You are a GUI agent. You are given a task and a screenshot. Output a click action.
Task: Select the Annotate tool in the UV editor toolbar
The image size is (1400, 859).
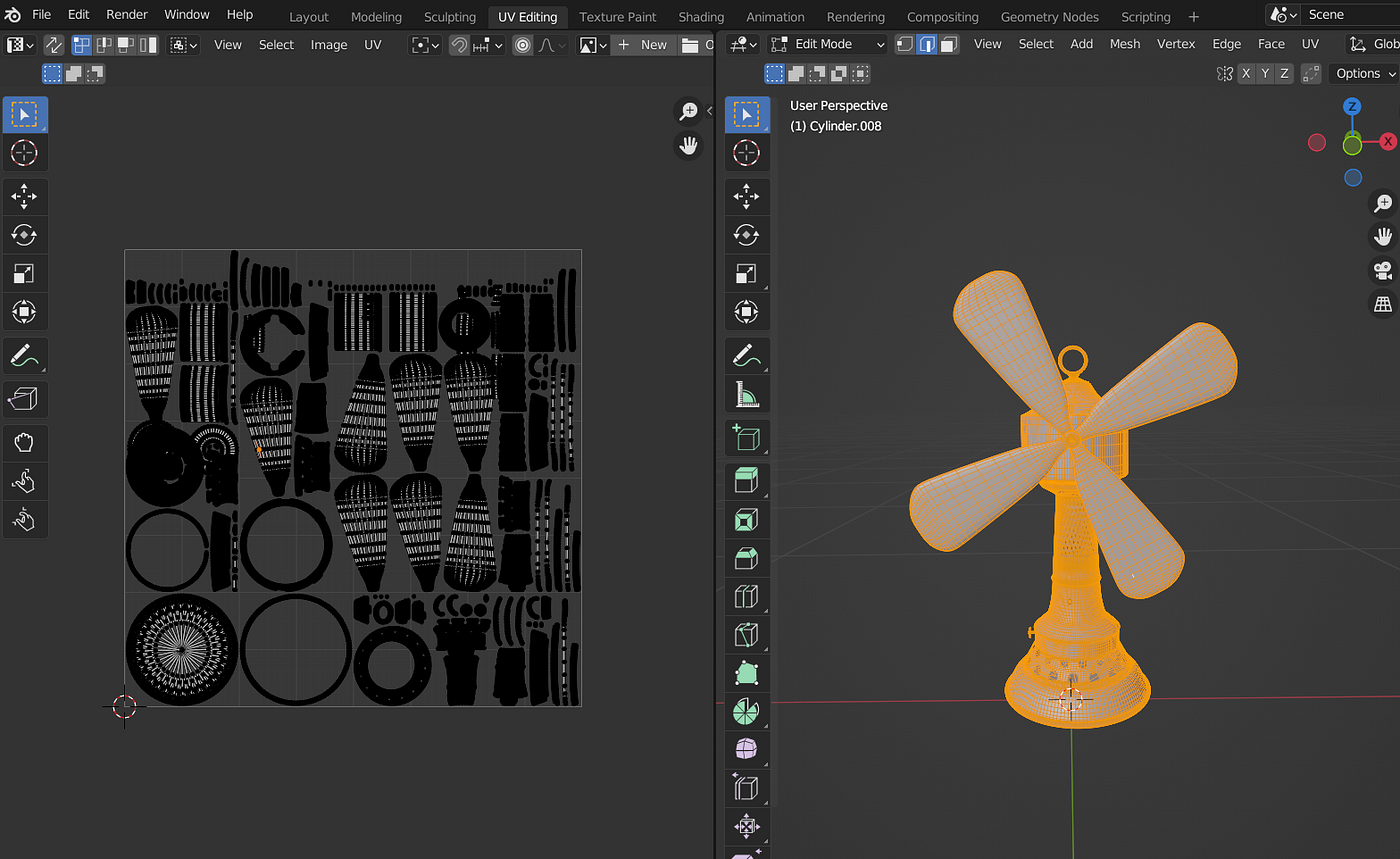pos(24,354)
